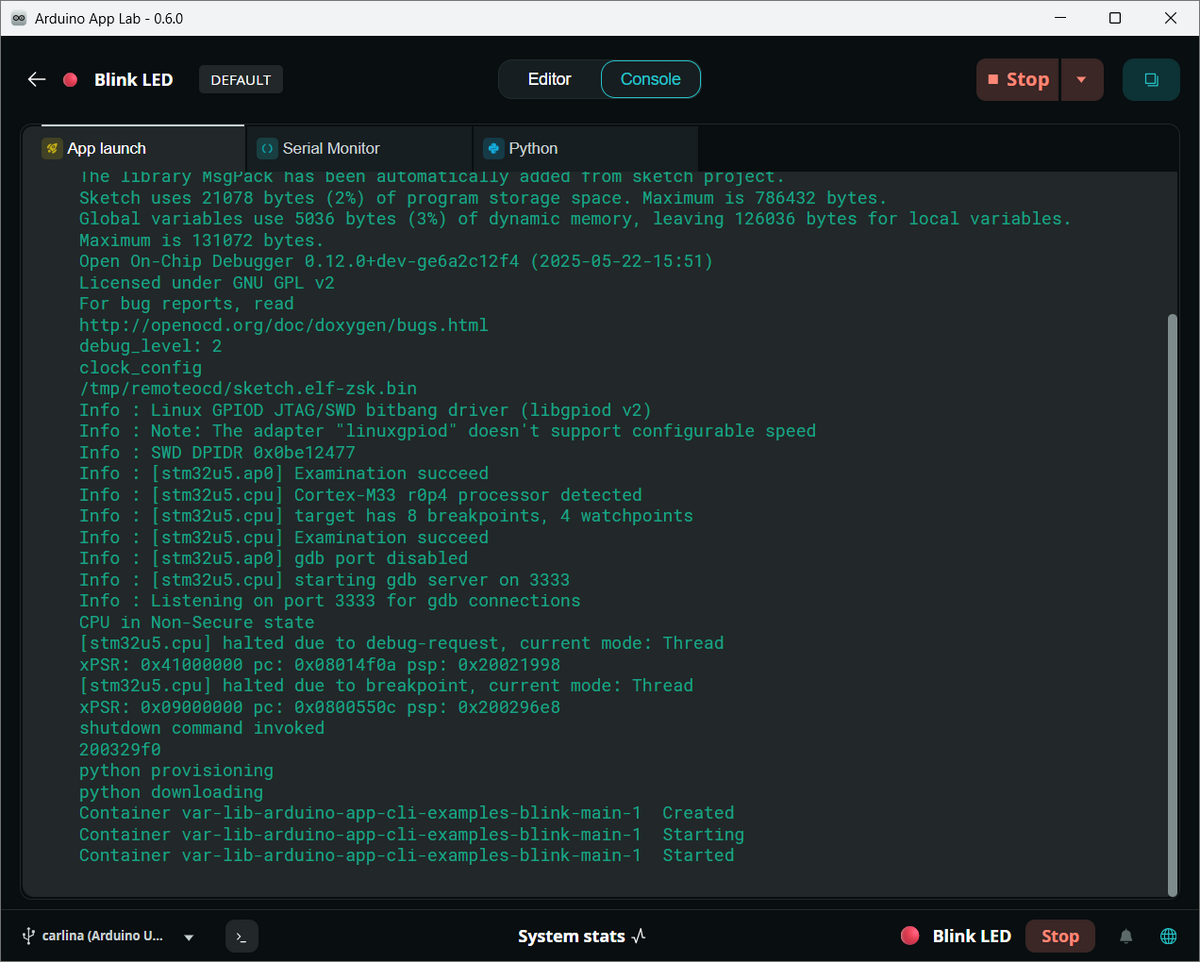Click the DEFAULT badge

(241, 80)
